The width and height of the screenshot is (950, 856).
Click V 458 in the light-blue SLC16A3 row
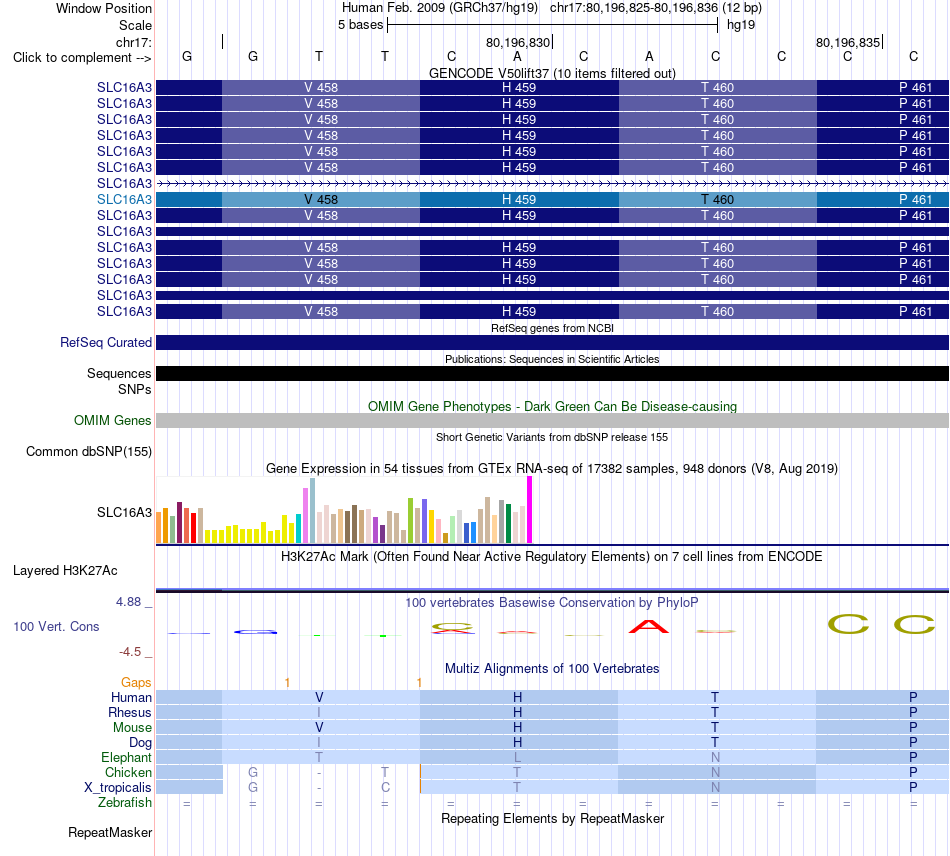321,199
